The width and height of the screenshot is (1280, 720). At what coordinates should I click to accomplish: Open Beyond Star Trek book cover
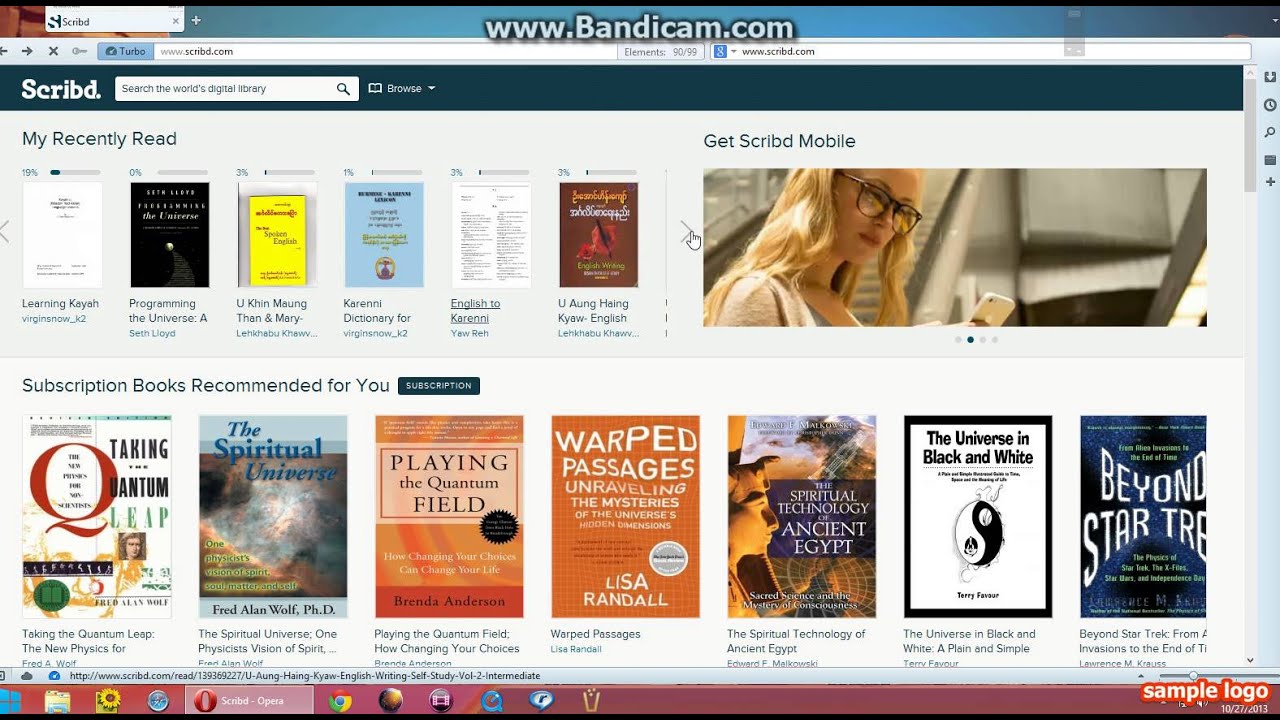click(x=1143, y=516)
